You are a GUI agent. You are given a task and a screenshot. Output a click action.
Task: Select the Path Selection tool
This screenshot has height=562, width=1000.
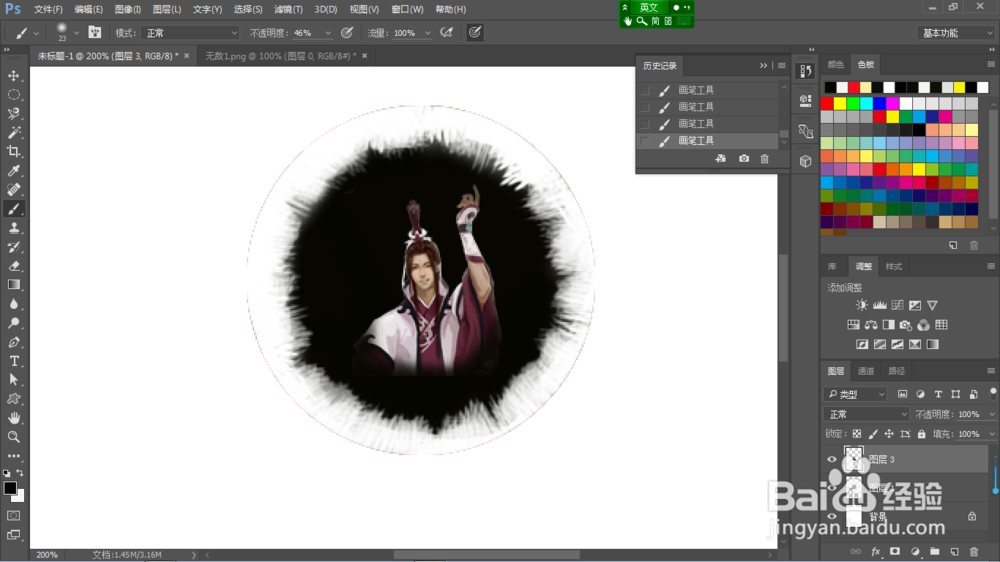(13, 380)
